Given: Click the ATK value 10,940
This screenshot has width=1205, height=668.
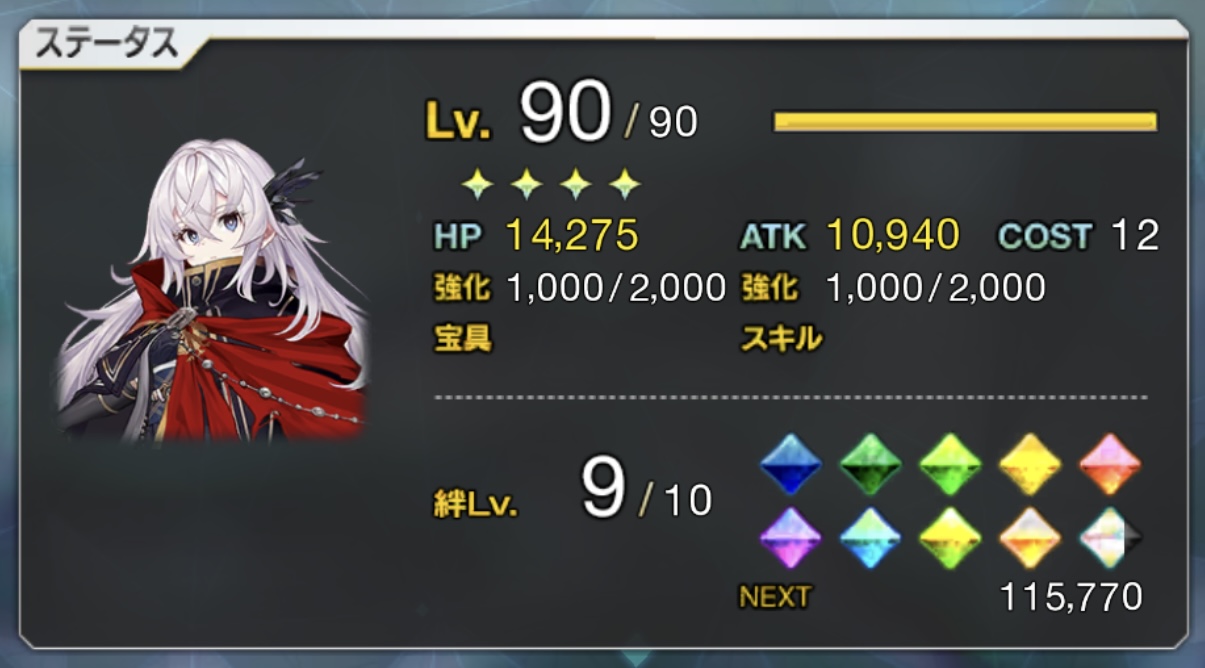Looking at the screenshot, I should click(893, 236).
